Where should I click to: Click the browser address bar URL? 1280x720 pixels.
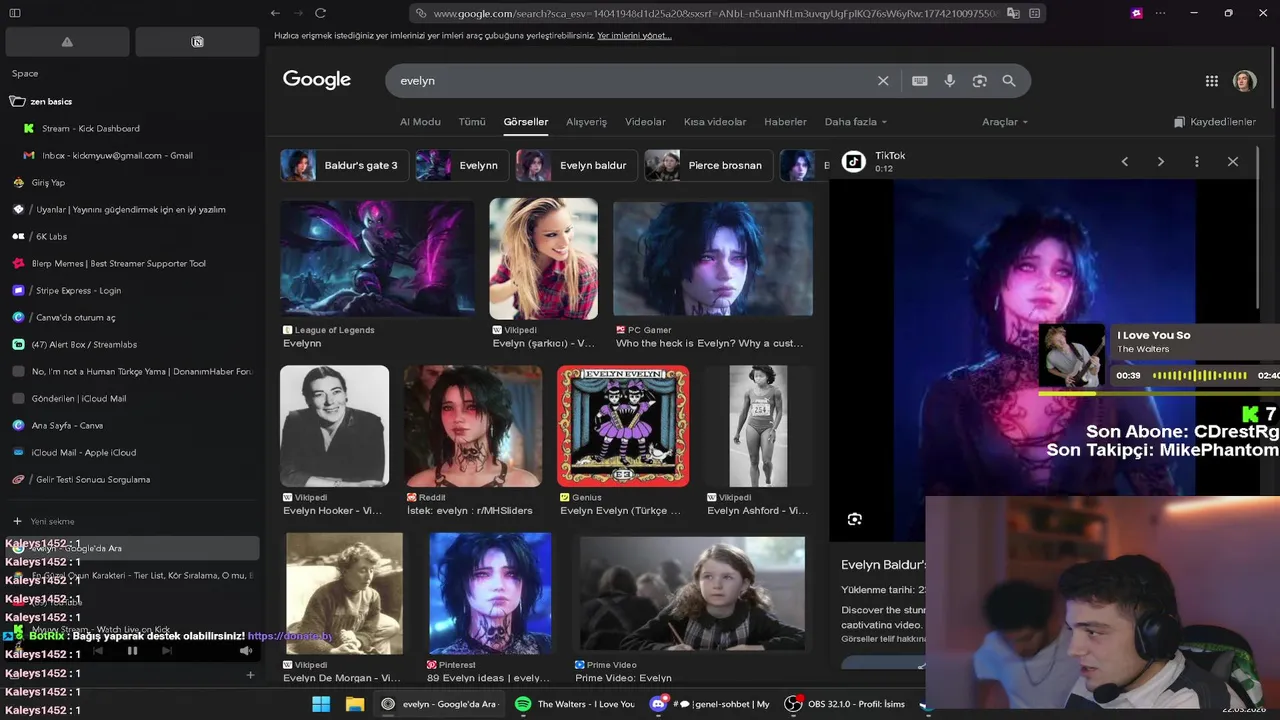click(715, 13)
